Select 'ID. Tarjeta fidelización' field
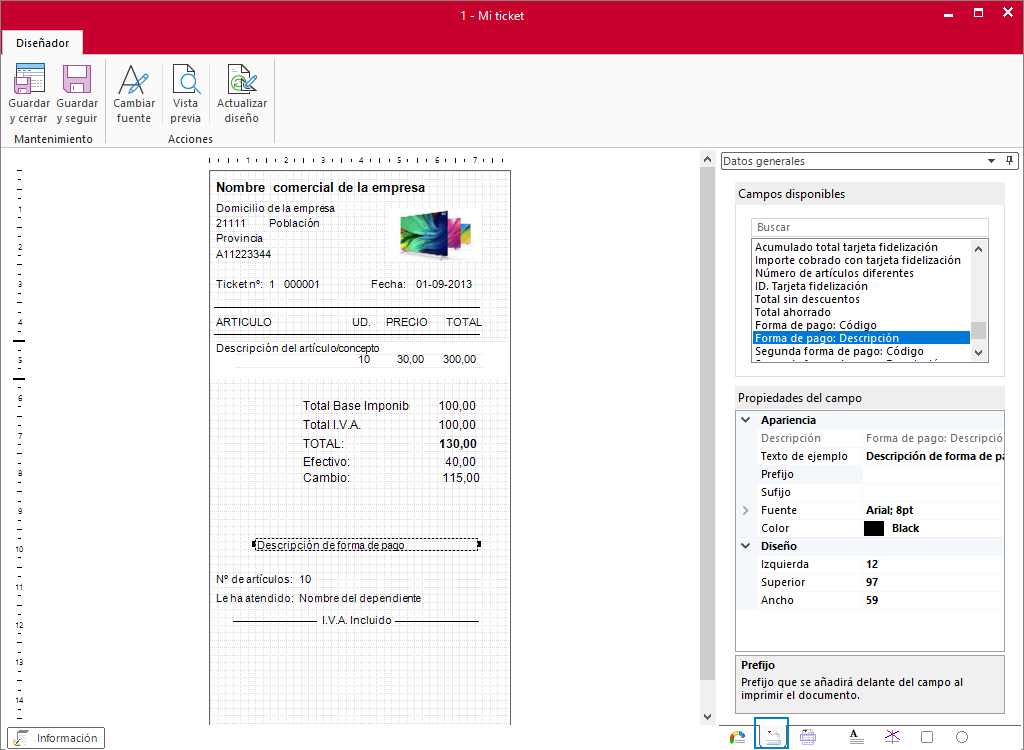Viewport: 1024px width, 750px height. (x=811, y=286)
